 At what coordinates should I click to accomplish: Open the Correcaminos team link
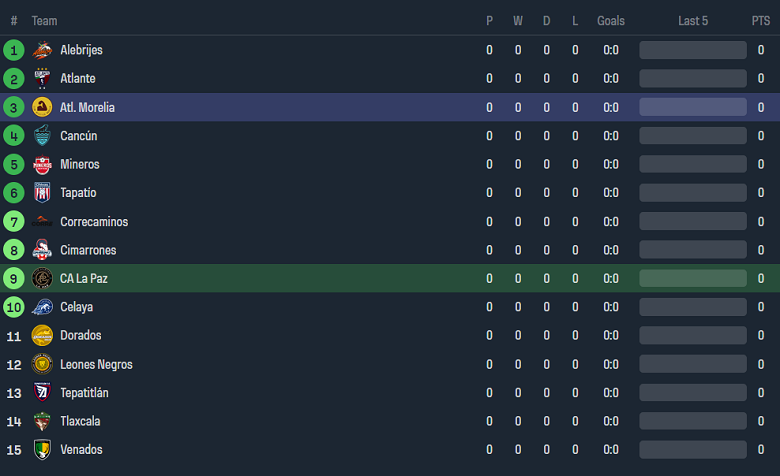pos(94,222)
